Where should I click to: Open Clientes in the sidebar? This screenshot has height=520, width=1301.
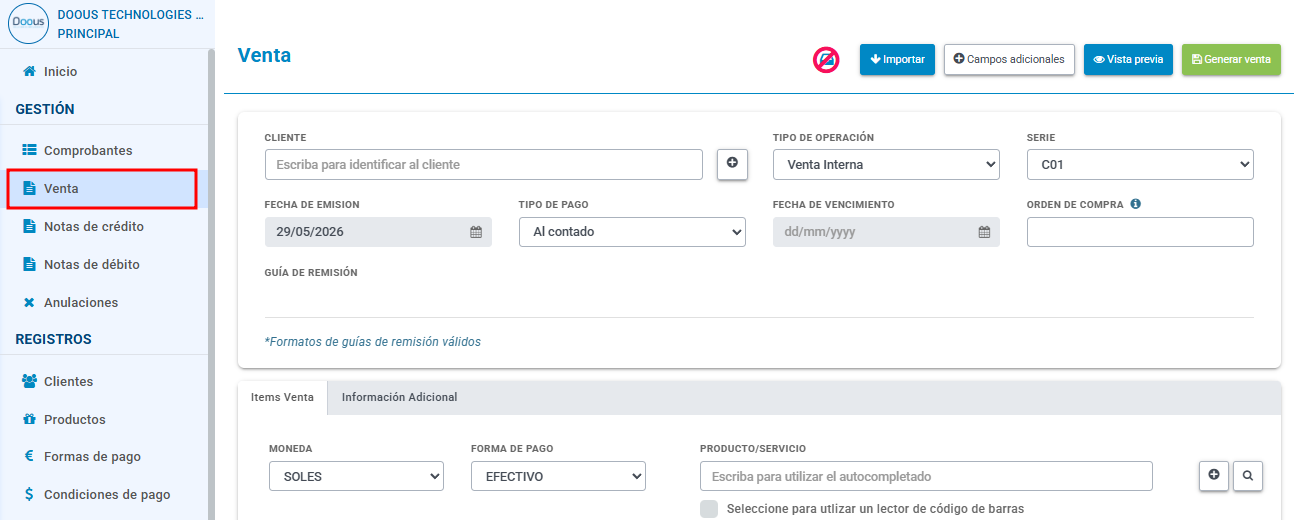tap(104, 381)
